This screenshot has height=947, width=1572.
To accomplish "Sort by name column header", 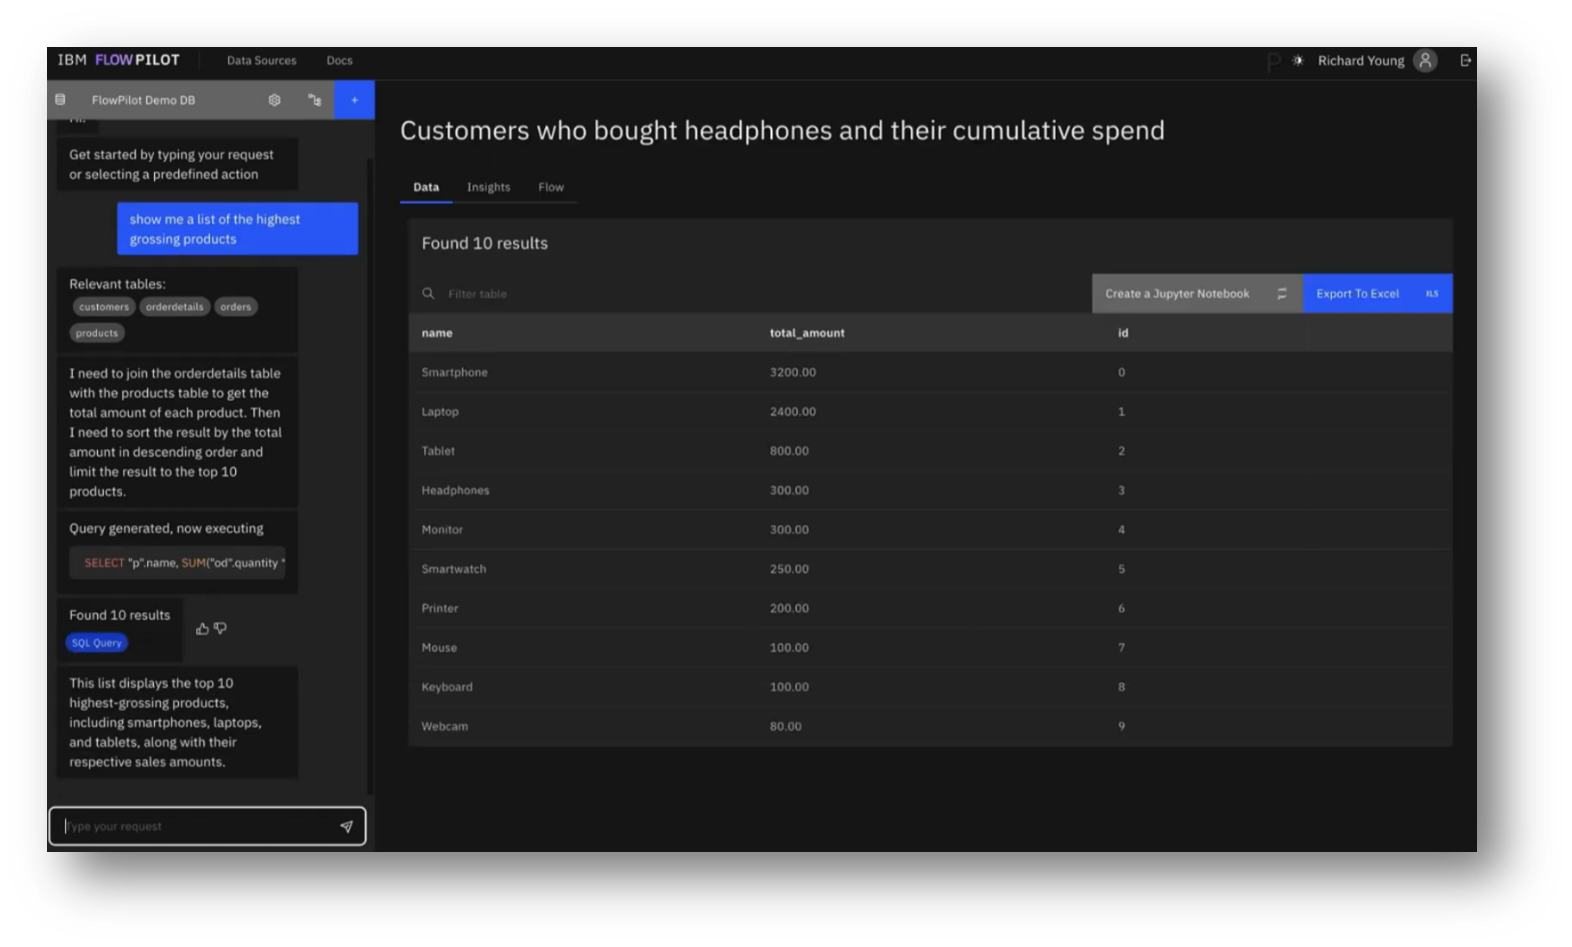I will tap(437, 333).
